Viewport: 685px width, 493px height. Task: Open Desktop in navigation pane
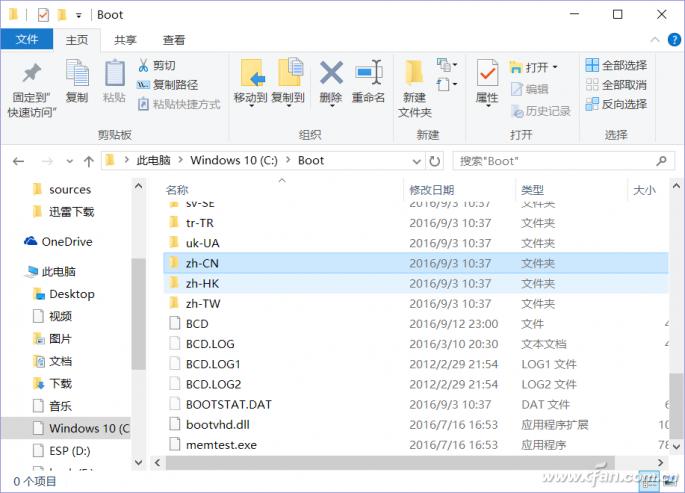click(x=64, y=294)
